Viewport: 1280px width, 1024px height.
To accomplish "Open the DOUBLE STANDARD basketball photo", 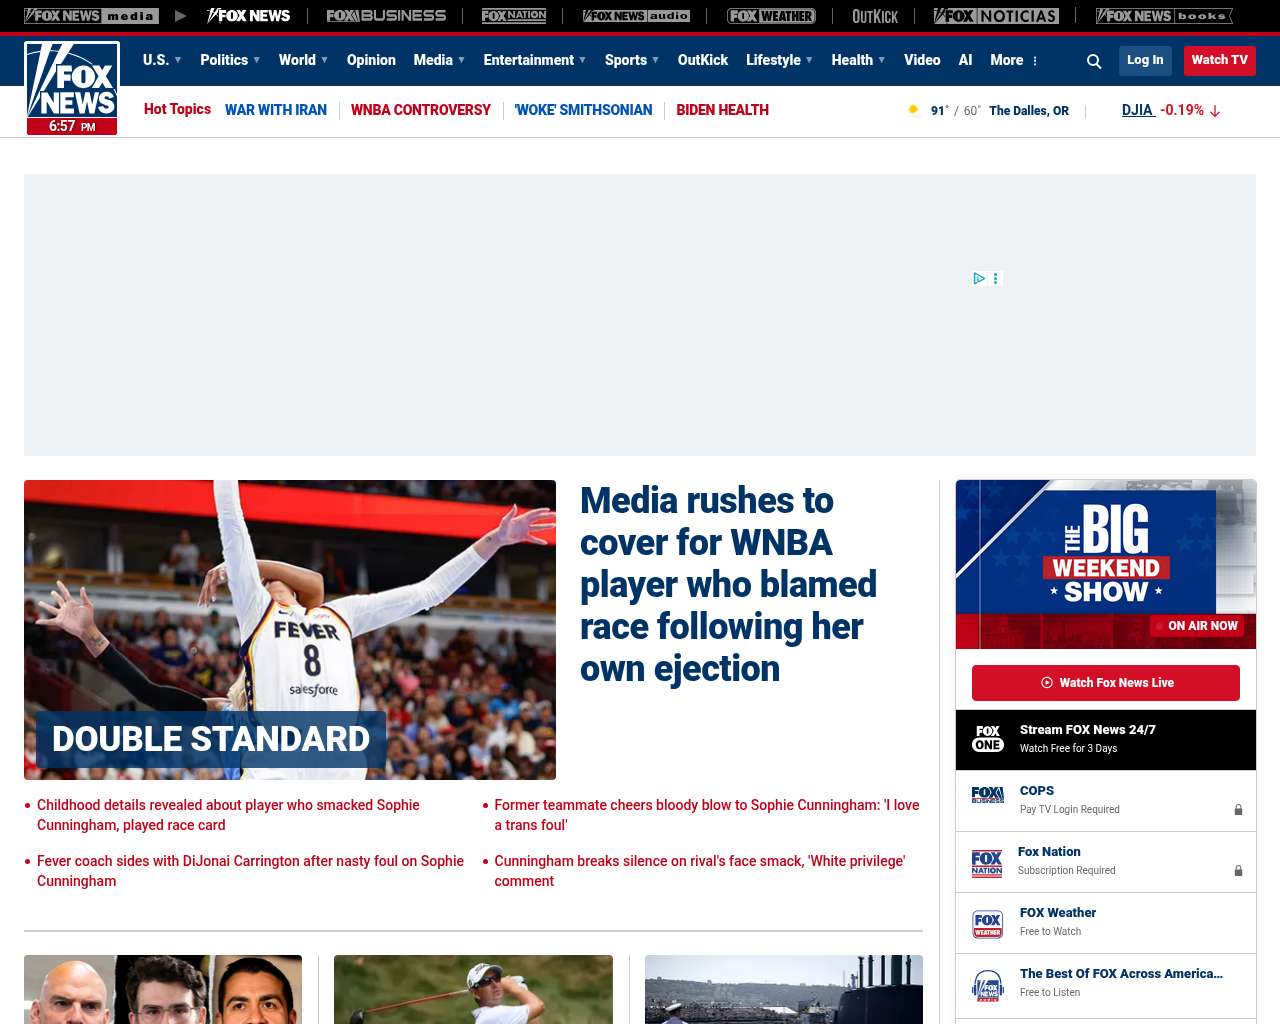I will point(290,630).
